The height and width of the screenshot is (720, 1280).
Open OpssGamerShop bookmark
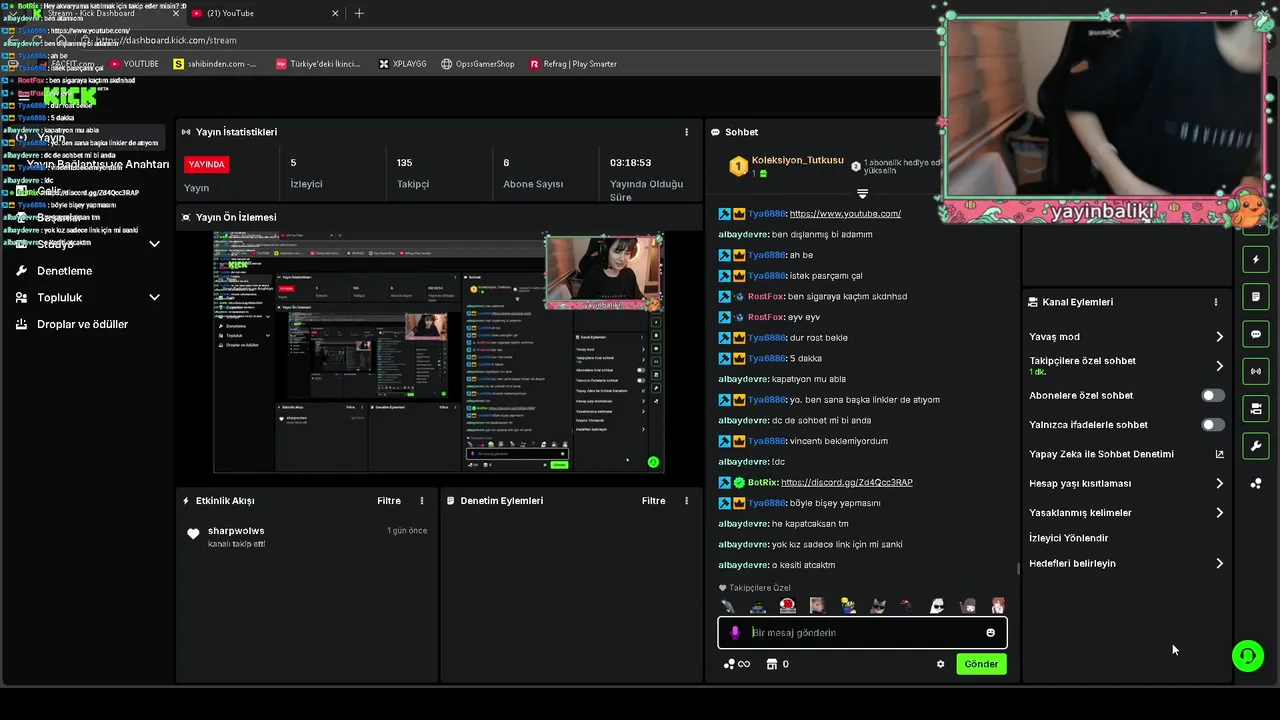(477, 64)
